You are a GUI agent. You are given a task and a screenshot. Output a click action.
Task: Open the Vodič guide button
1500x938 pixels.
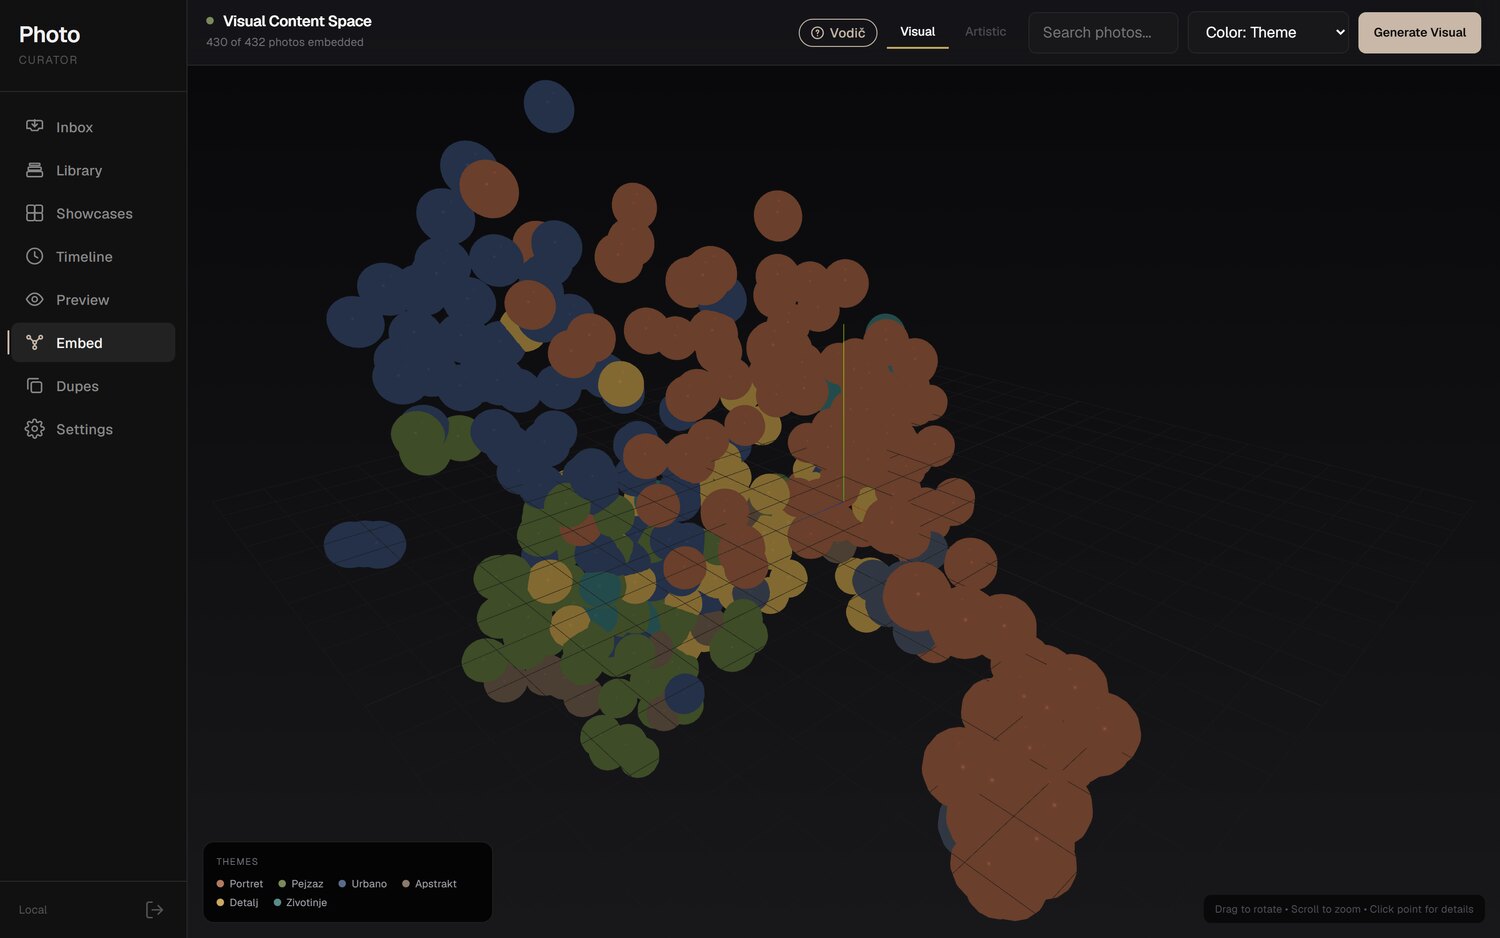(x=838, y=33)
